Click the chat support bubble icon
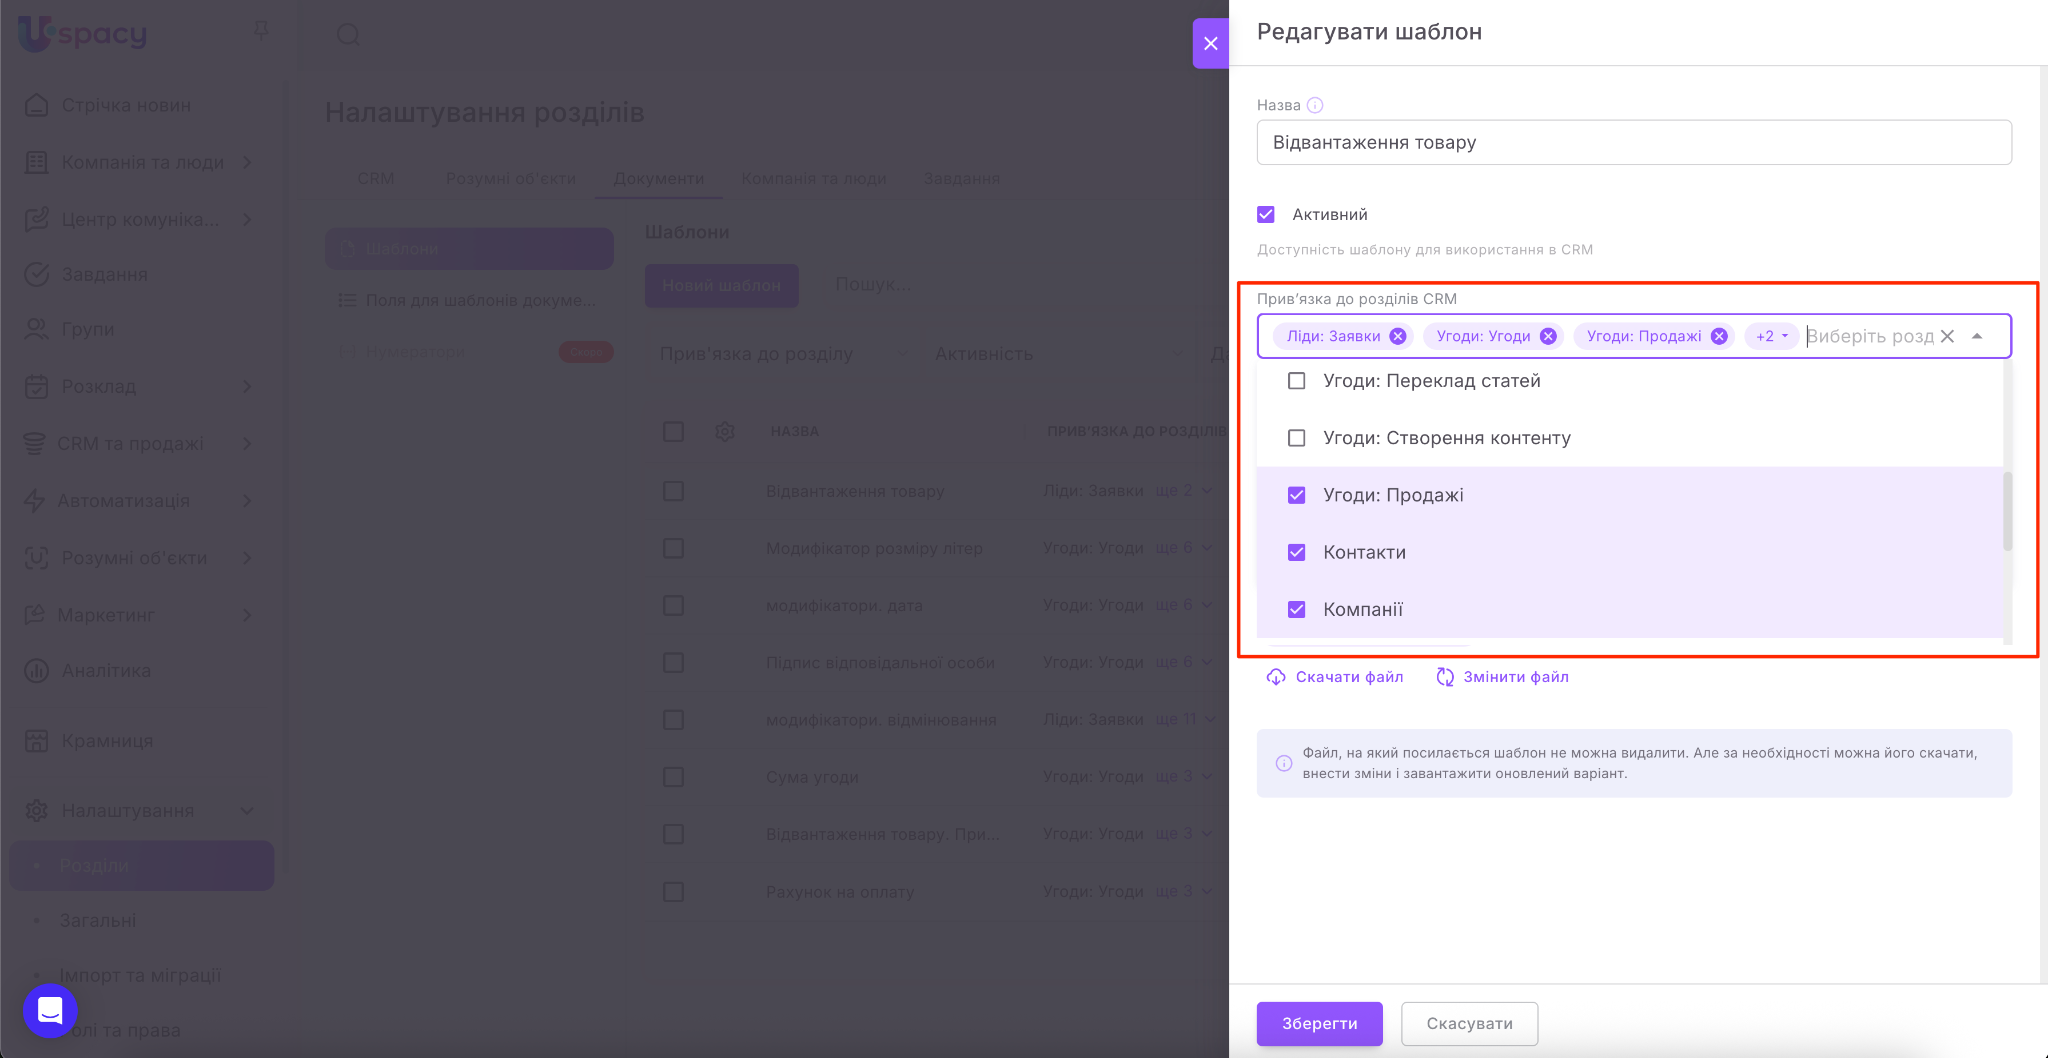 50,1010
